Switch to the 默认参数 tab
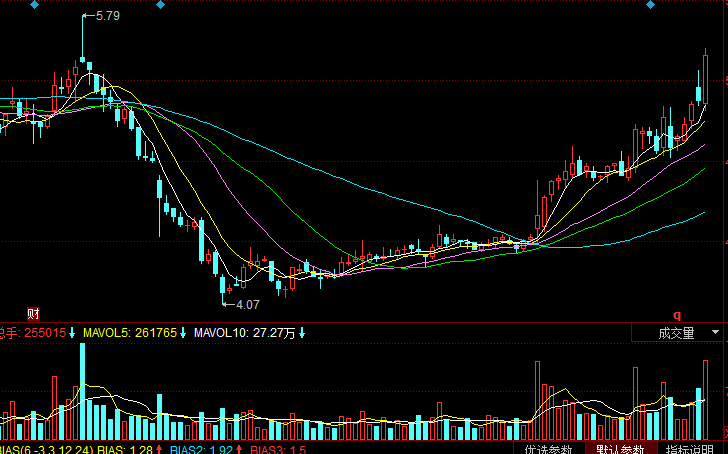 point(620,449)
